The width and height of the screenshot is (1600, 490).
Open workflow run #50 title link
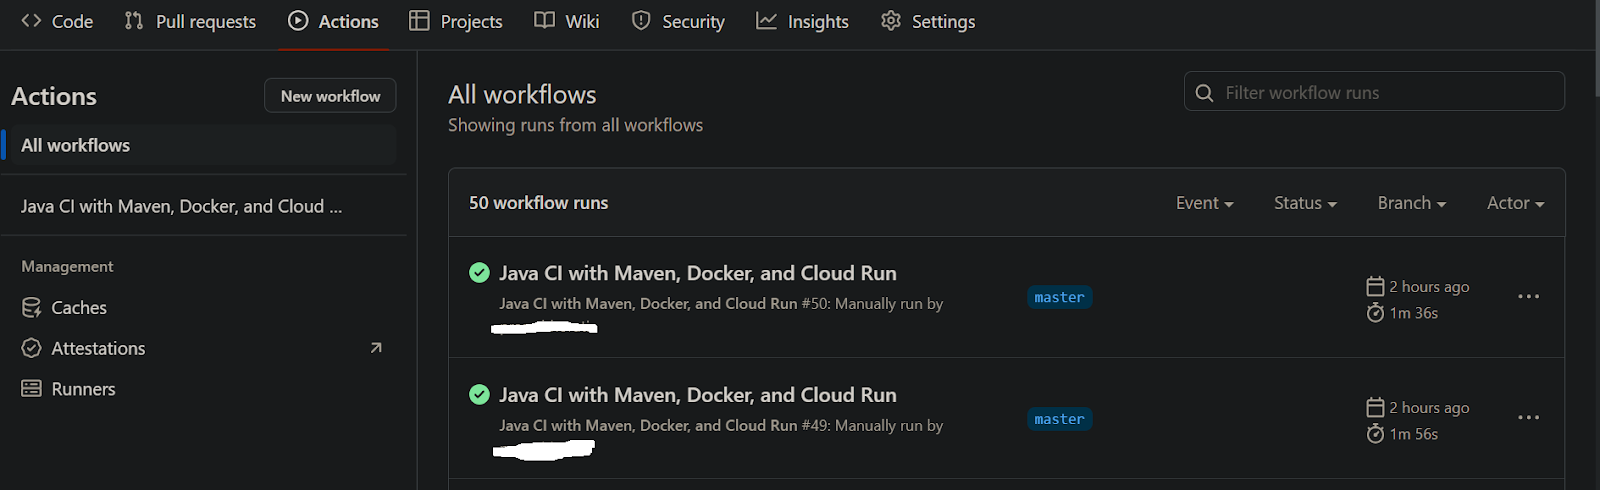tap(698, 273)
